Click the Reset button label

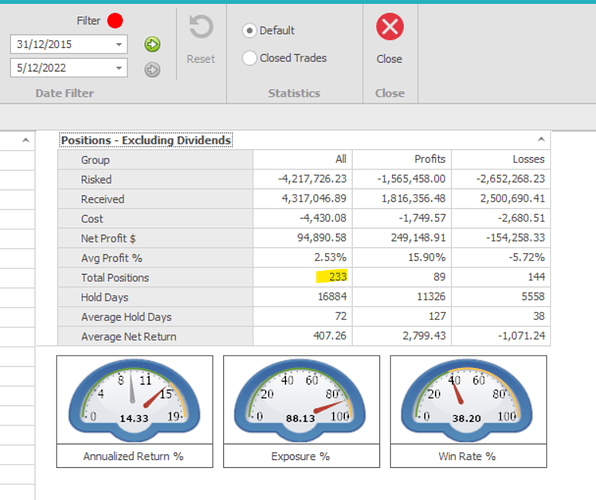201,59
